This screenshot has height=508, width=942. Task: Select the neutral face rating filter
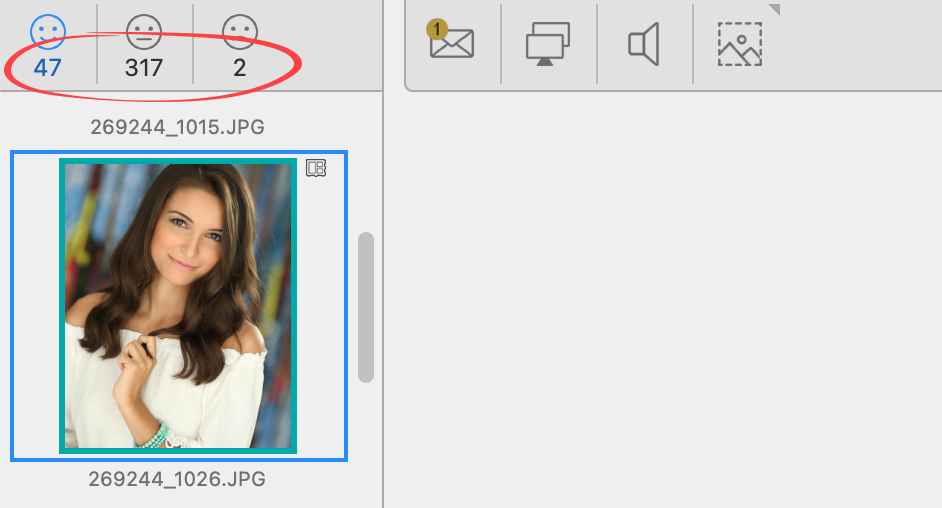(144, 31)
